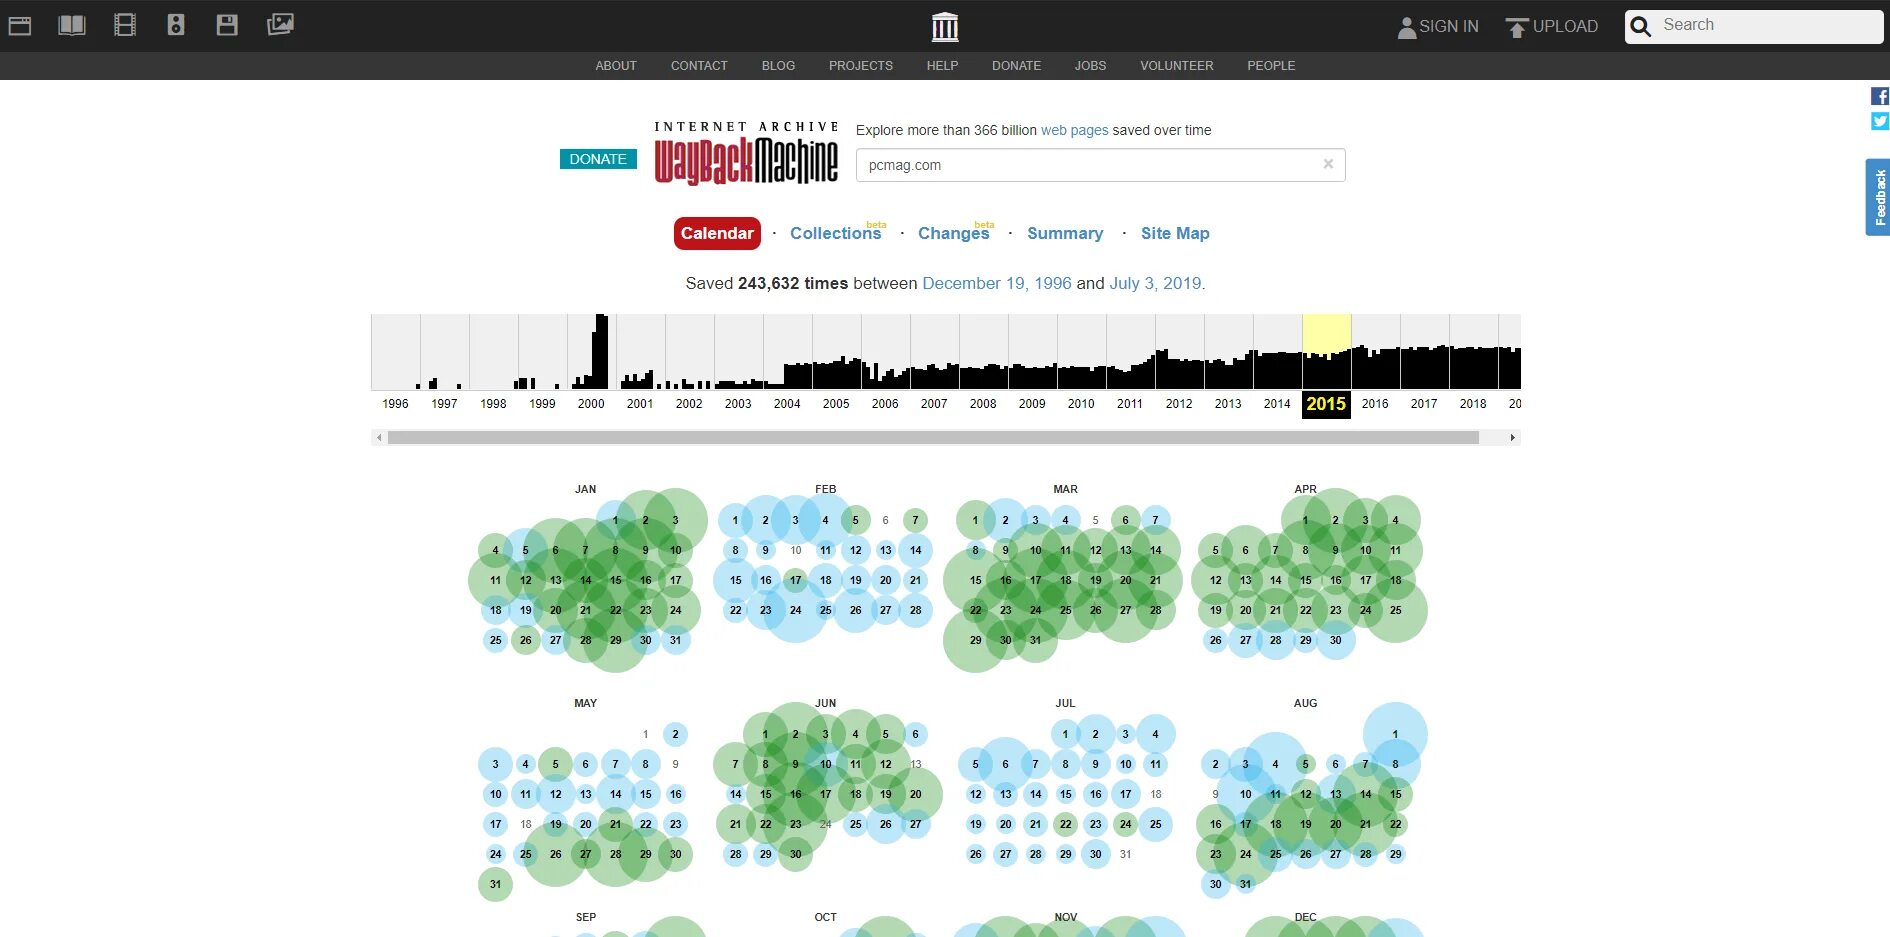Open the July 3, 2019 capture link

tap(1156, 283)
